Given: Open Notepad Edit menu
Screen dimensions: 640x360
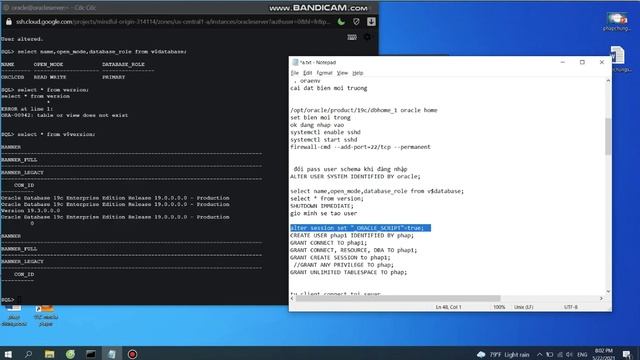Looking at the screenshot, I should click(x=307, y=73).
